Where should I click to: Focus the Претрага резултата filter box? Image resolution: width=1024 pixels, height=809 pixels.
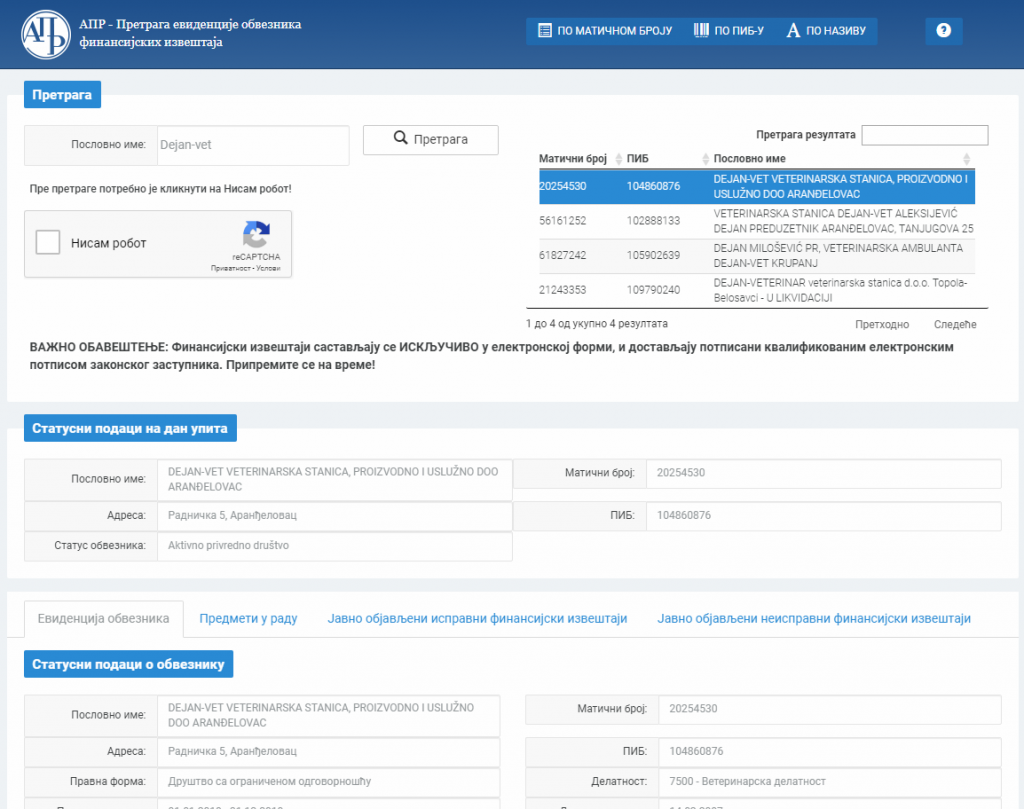924,135
